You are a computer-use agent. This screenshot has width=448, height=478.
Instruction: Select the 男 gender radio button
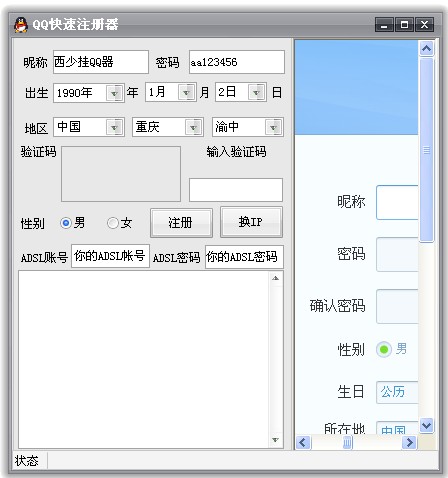click(66, 223)
